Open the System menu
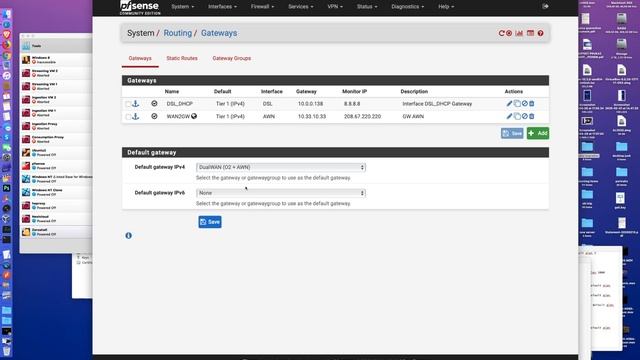640x360 pixels. pos(182,7)
